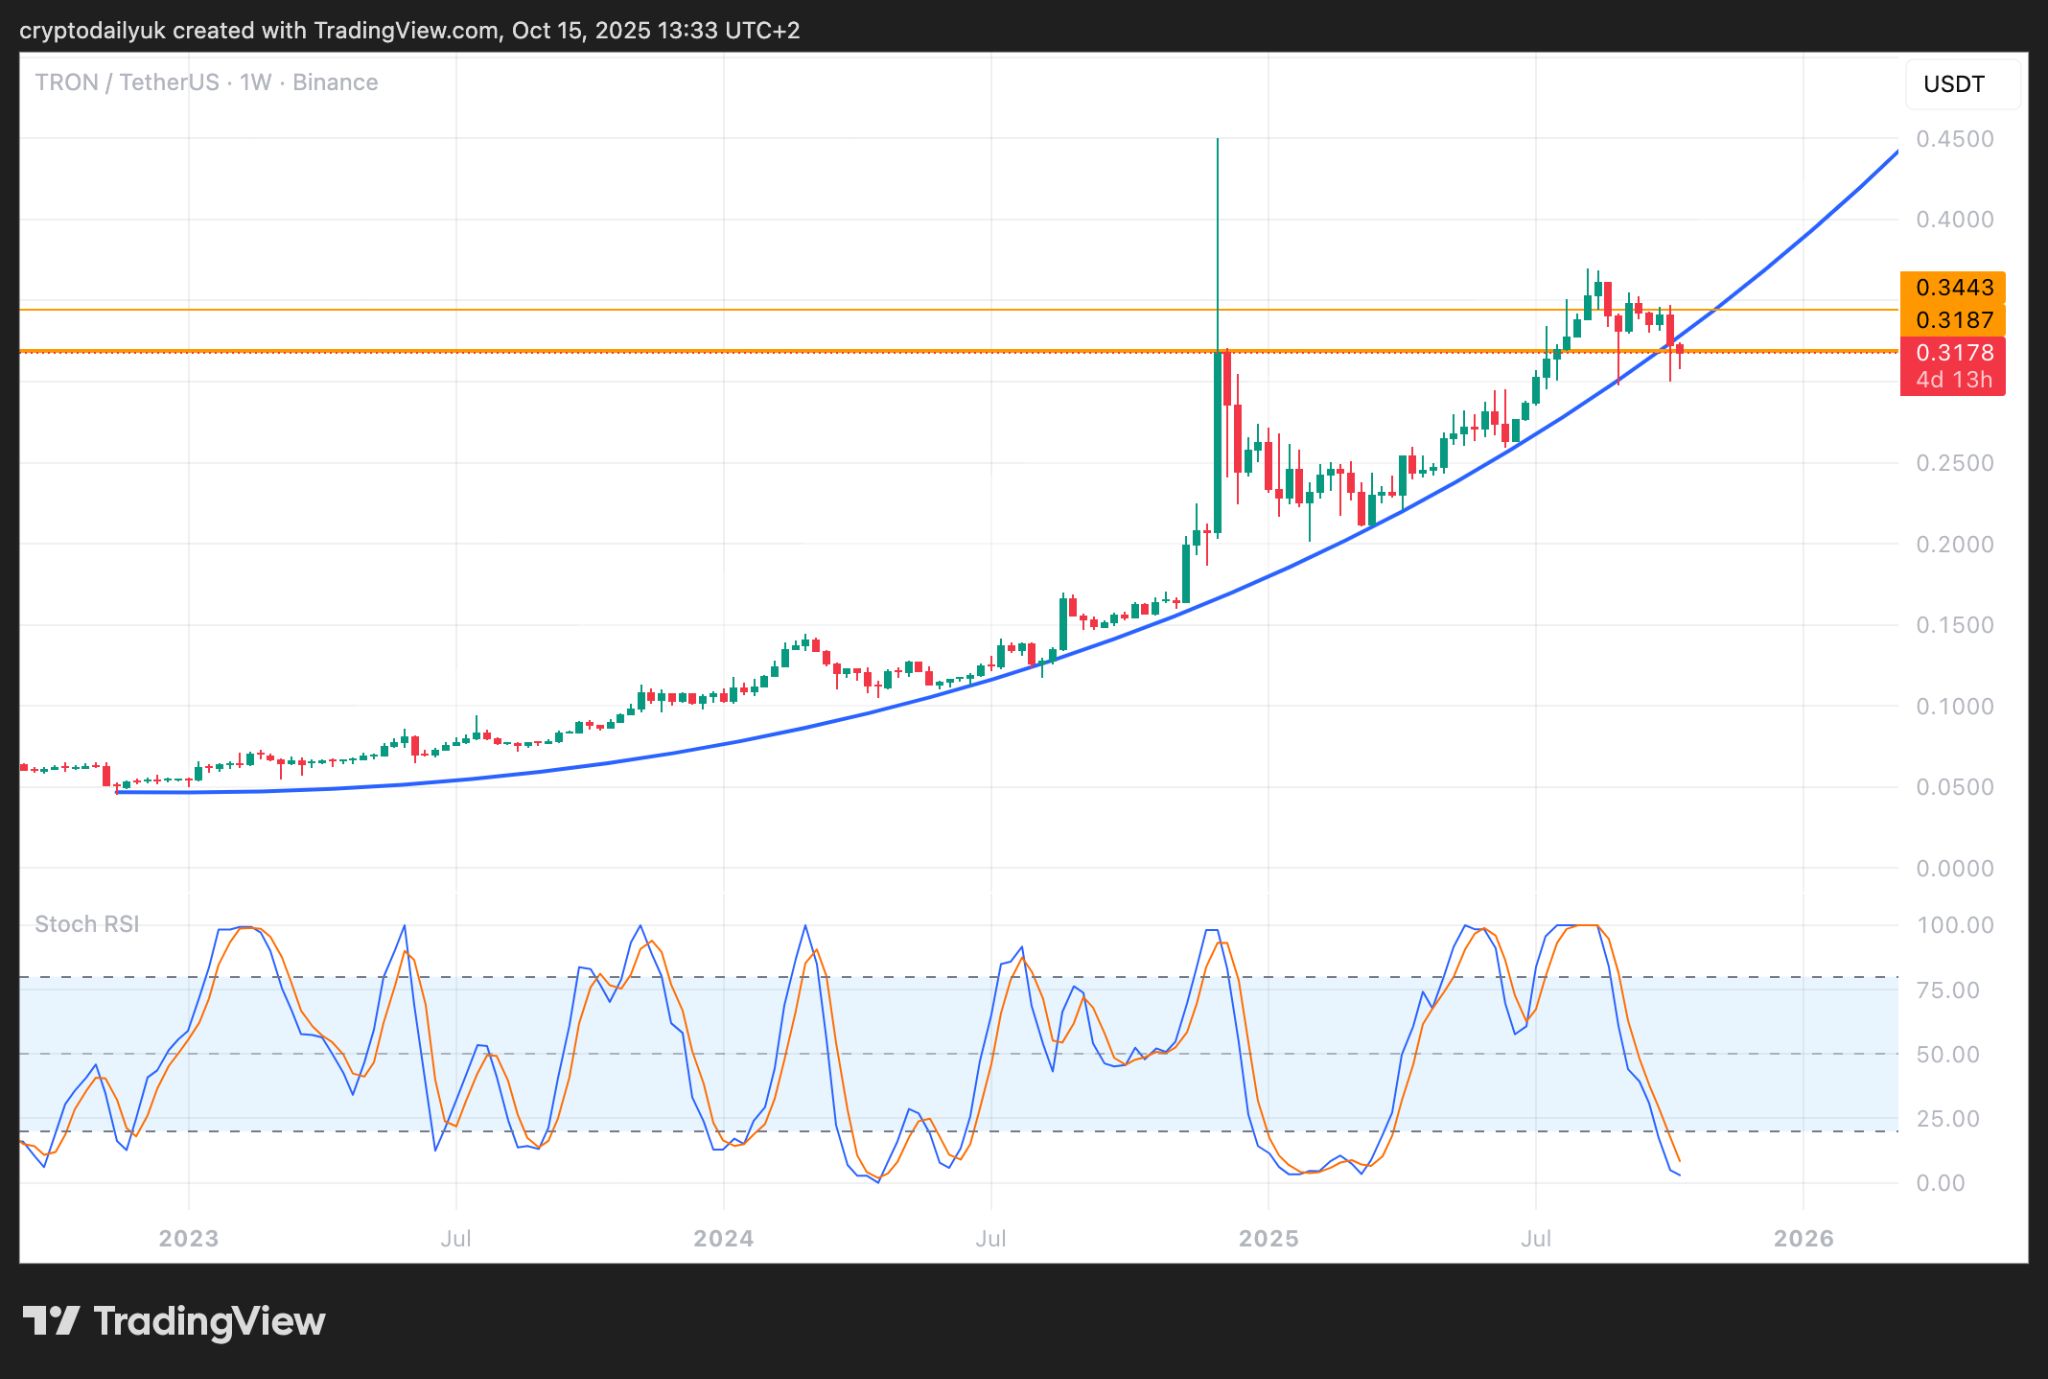This screenshot has width=2048, height=1379.
Task: Click the Stoch RSI indicator label
Action: 87,924
